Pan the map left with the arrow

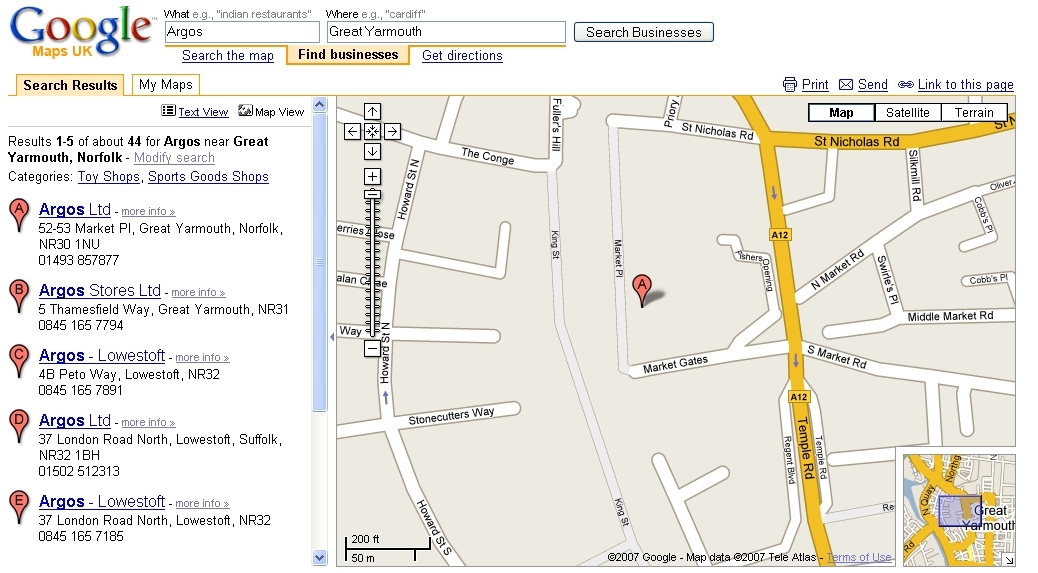click(x=352, y=131)
